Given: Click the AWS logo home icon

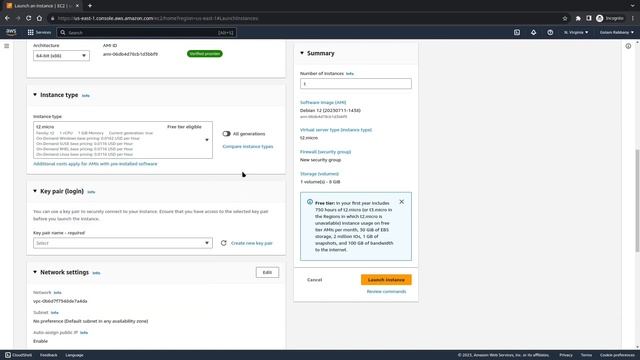Looking at the screenshot, I should point(11,32).
